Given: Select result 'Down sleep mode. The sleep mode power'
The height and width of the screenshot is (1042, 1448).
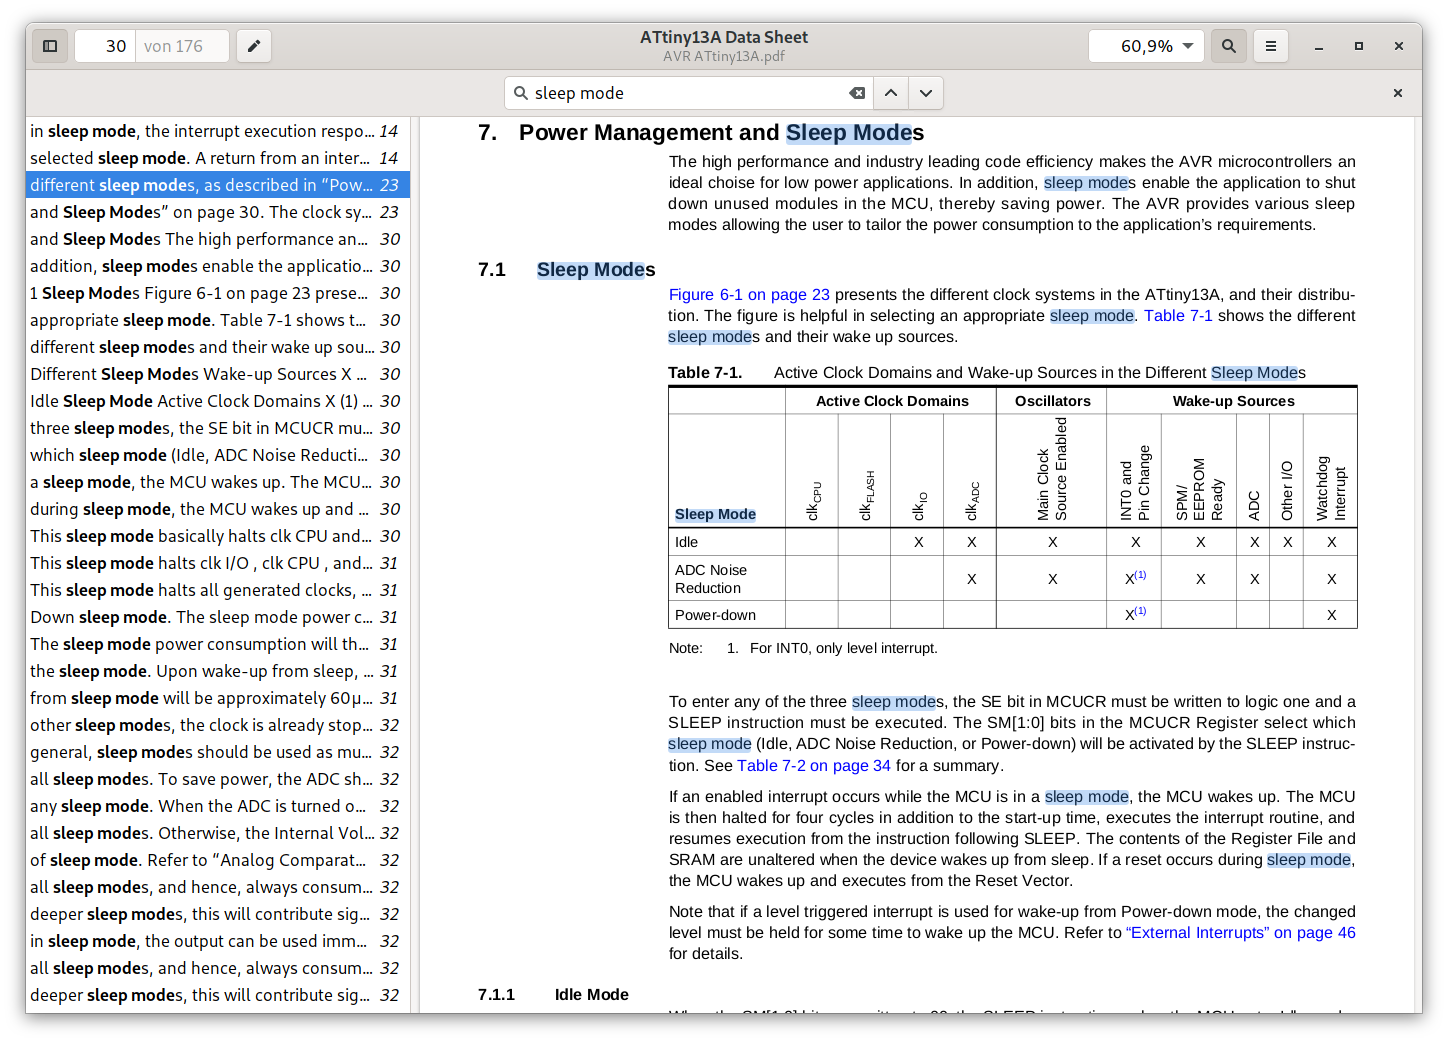Looking at the screenshot, I should 218,617.
